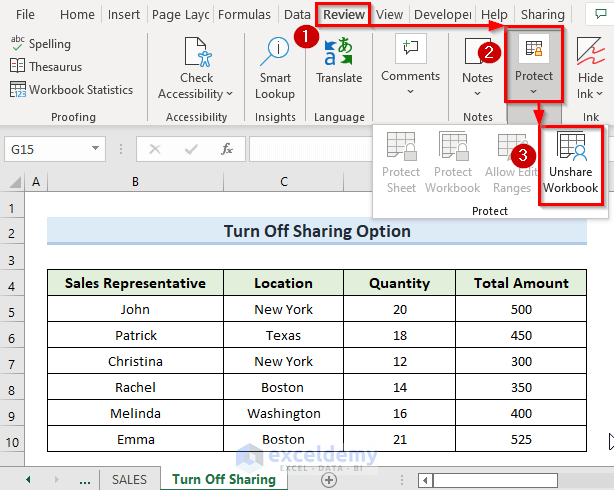Open the File menu
This screenshot has width=614, height=490.
(x=25, y=15)
